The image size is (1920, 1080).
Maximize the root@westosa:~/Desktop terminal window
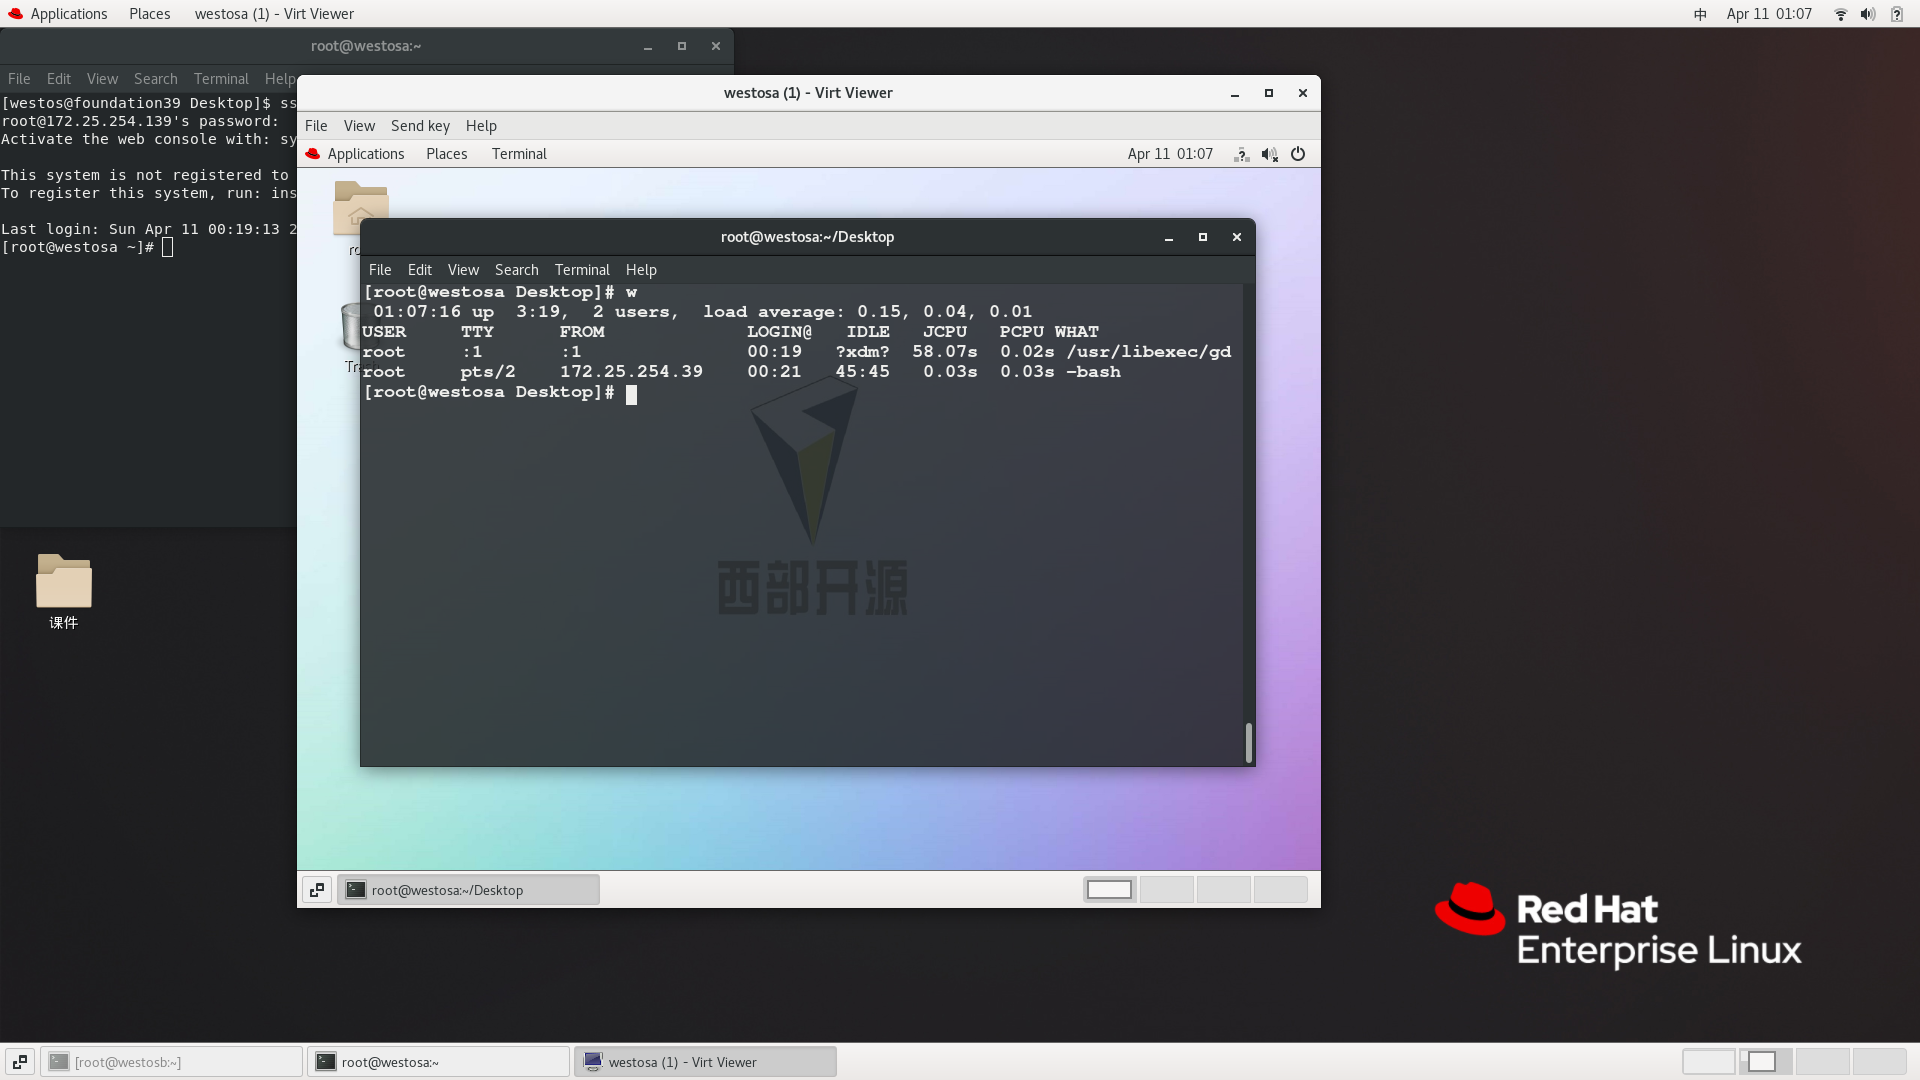tap(1203, 237)
